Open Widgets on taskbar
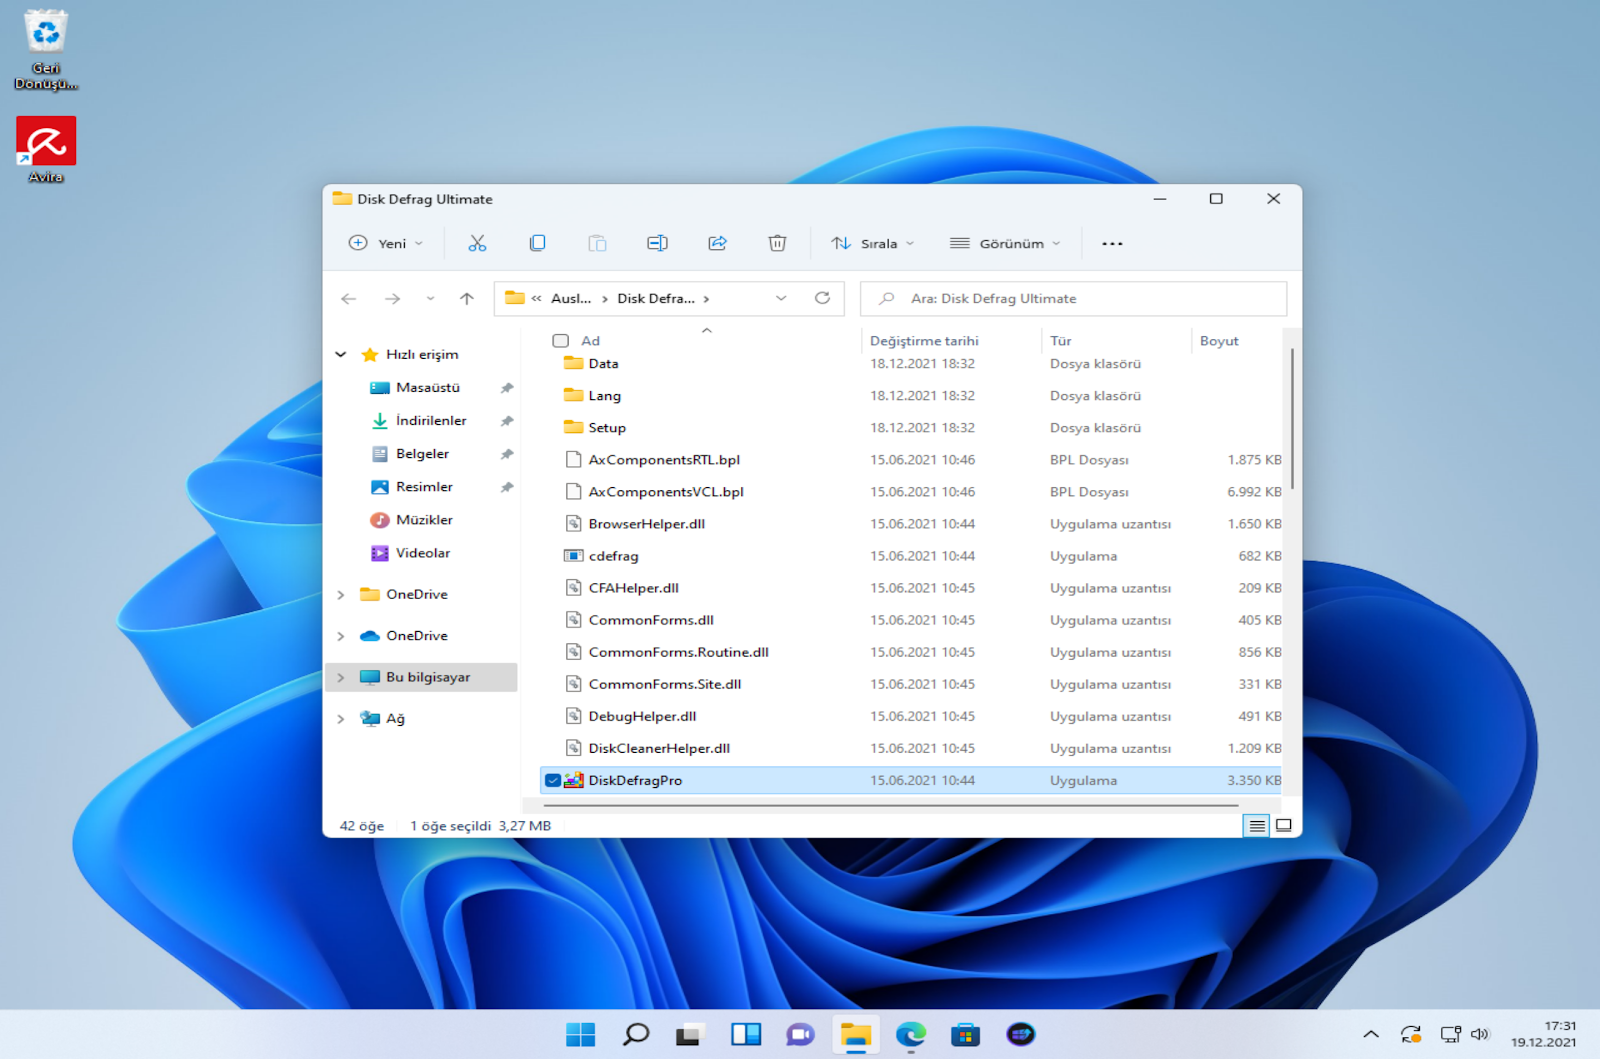Image resolution: width=1600 pixels, height=1059 pixels. coord(745,1034)
